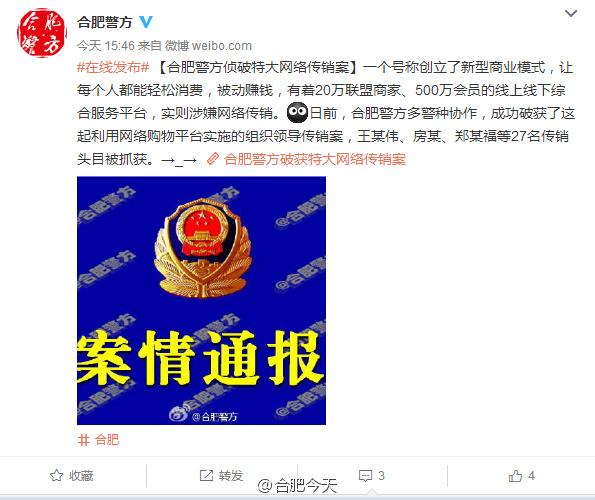
Task: Click the hash icon beside 合肥 tag
Action: (83, 440)
